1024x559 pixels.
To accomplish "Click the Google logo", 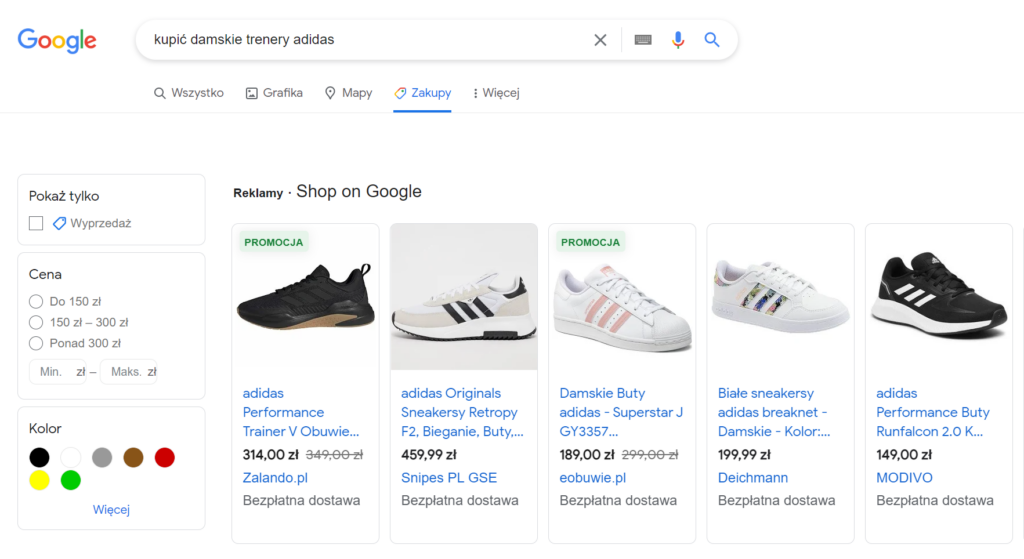I will 57,40.
